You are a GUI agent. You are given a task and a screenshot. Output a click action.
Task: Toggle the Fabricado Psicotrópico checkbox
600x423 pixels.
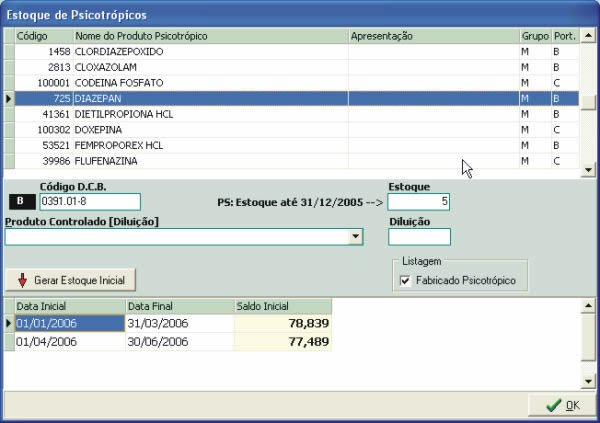pyautogui.click(x=405, y=281)
